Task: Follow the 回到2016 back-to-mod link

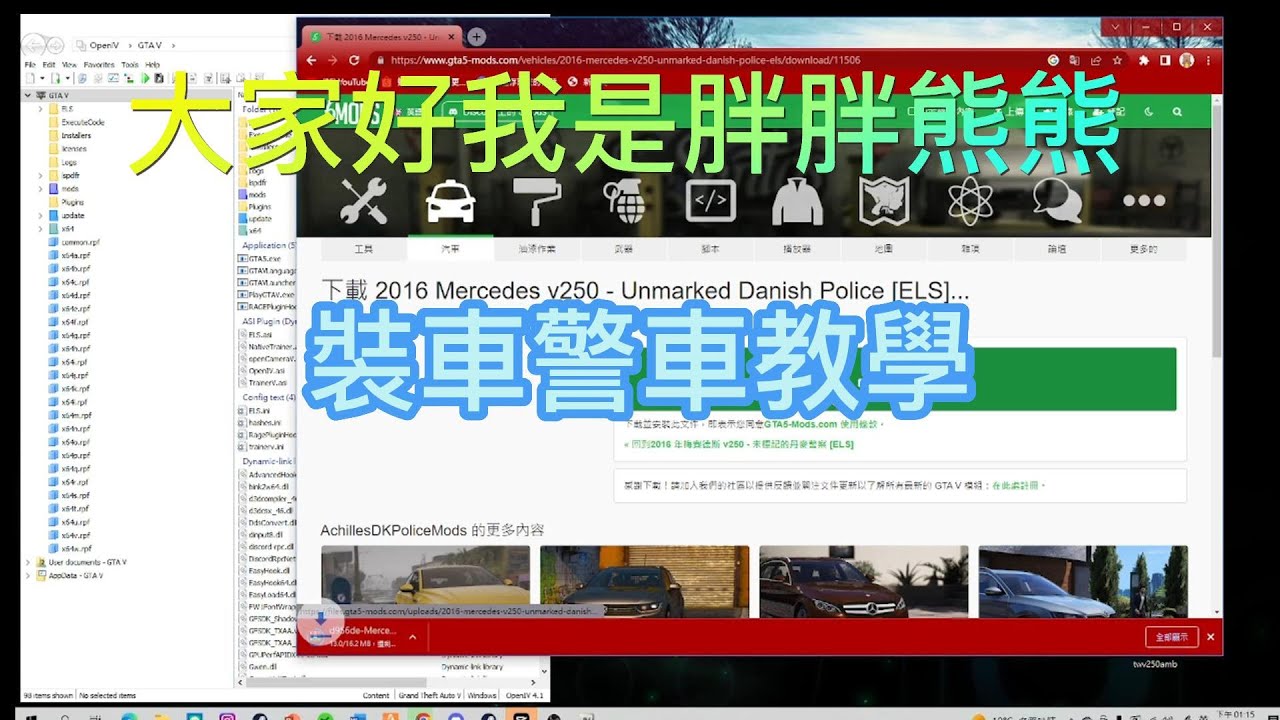Action: click(738, 444)
